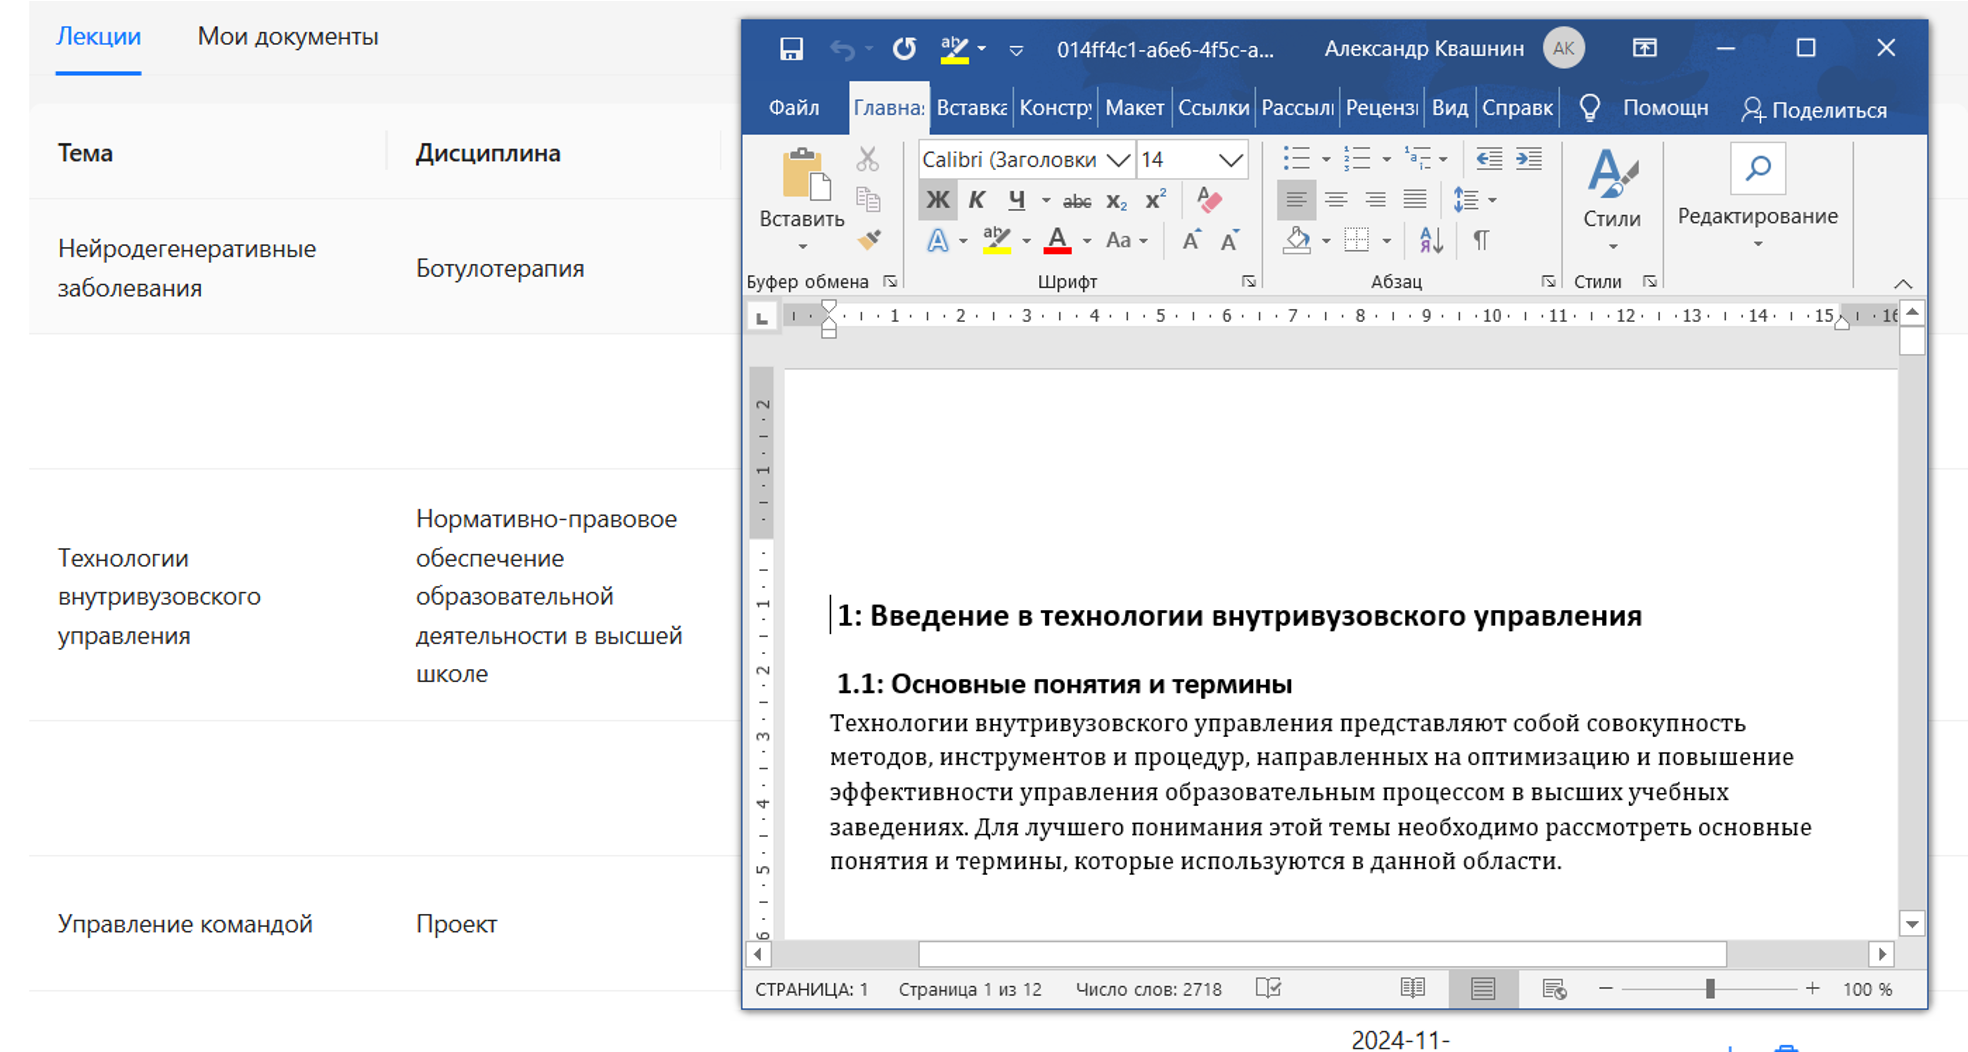The image size is (1968, 1052).
Task: Apply strikethrough formatting (abc)
Action: pos(1076,201)
